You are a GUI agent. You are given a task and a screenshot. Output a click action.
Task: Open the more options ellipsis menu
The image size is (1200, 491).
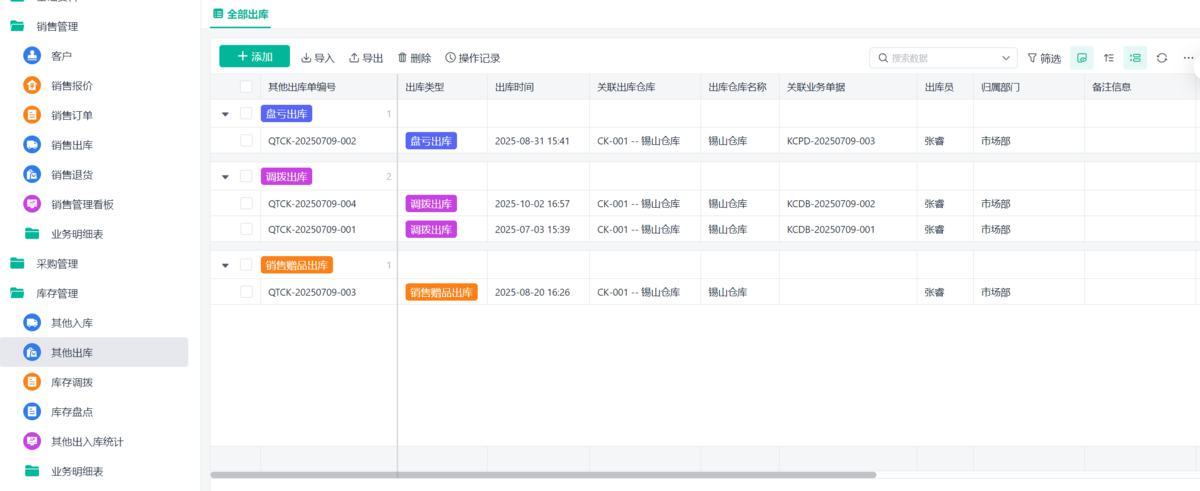click(1188, 58)
